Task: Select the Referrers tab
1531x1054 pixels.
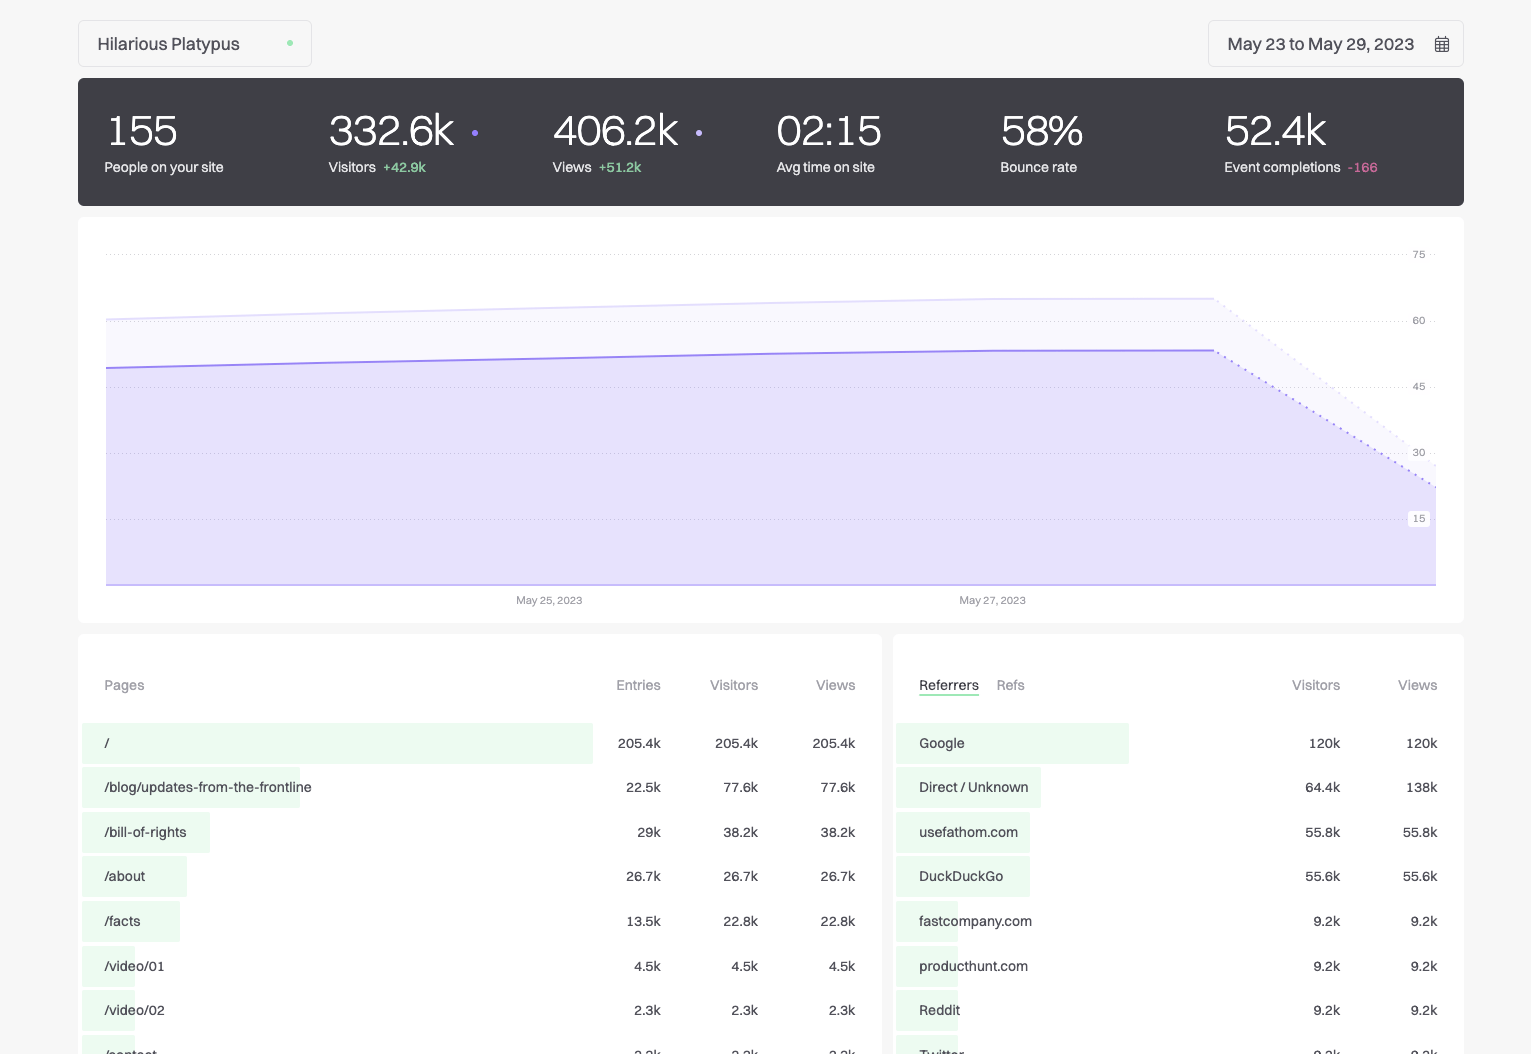Action: 948,685
